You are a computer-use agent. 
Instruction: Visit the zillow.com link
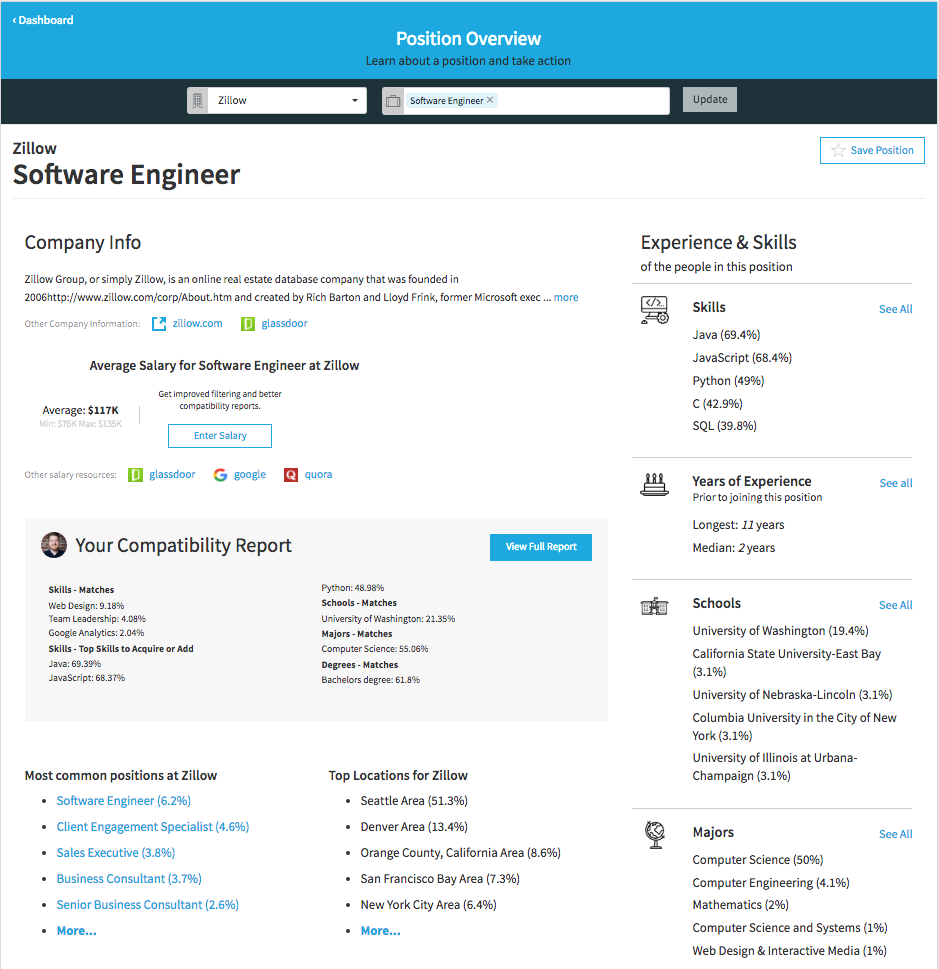pyautogui.click(x=197, y=323)
